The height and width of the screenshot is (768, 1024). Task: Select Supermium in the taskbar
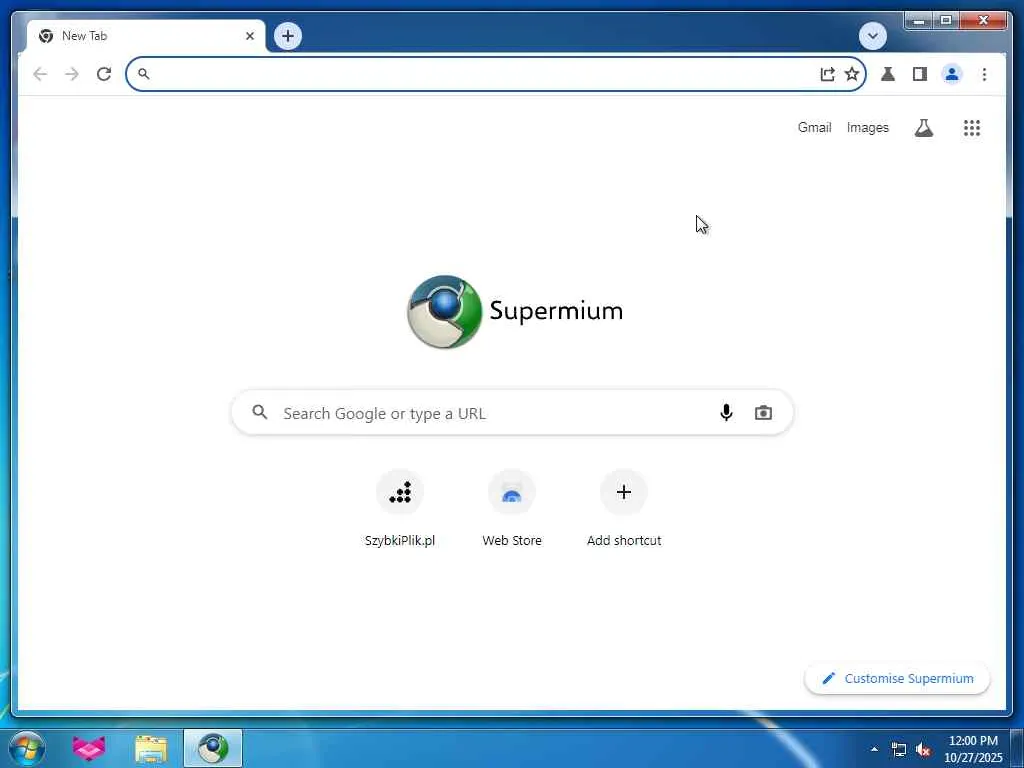pyautogui.click(x=213, y=748)
